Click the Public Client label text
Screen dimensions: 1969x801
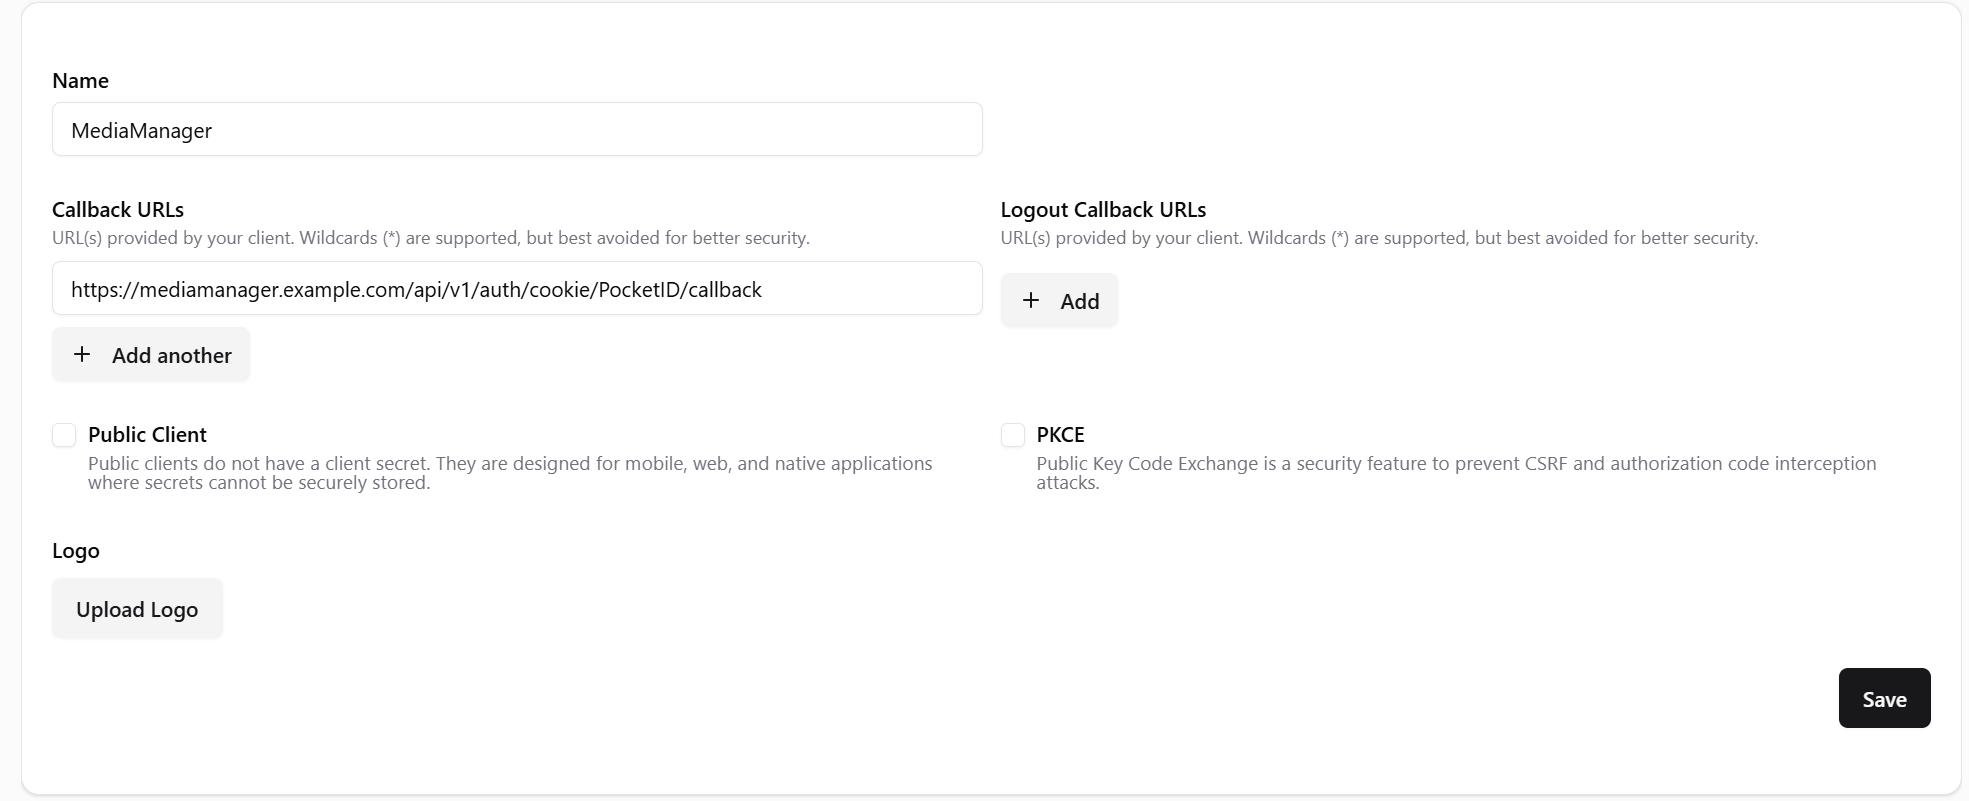[147, 435]
